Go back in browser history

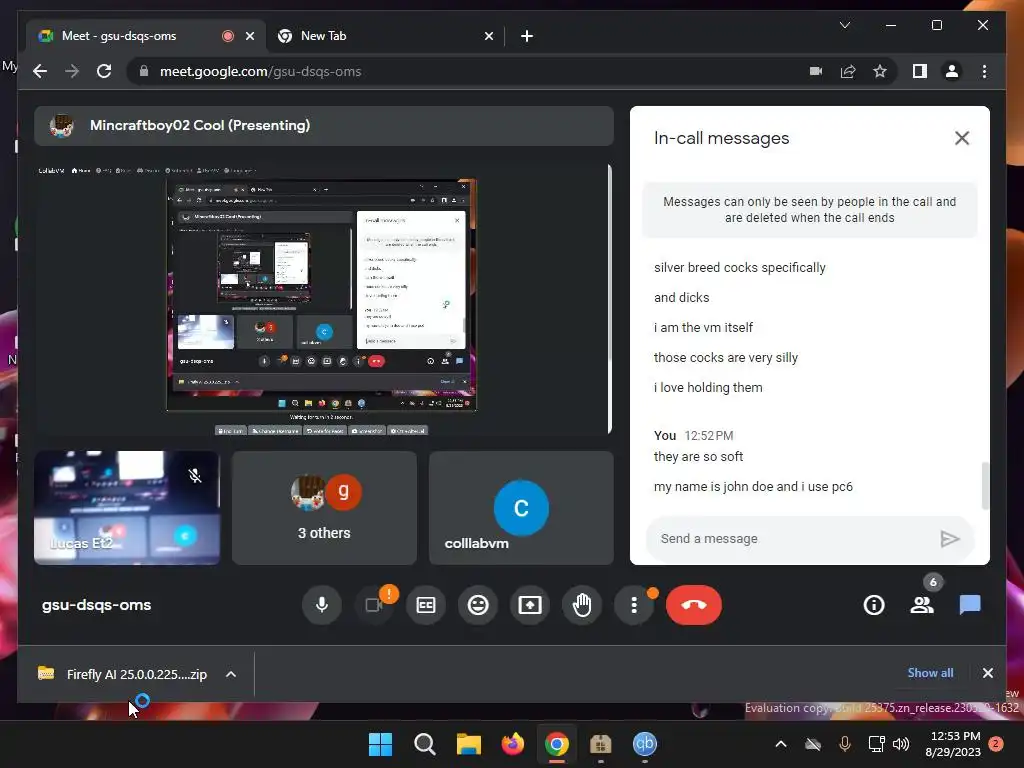pos(40,71)
